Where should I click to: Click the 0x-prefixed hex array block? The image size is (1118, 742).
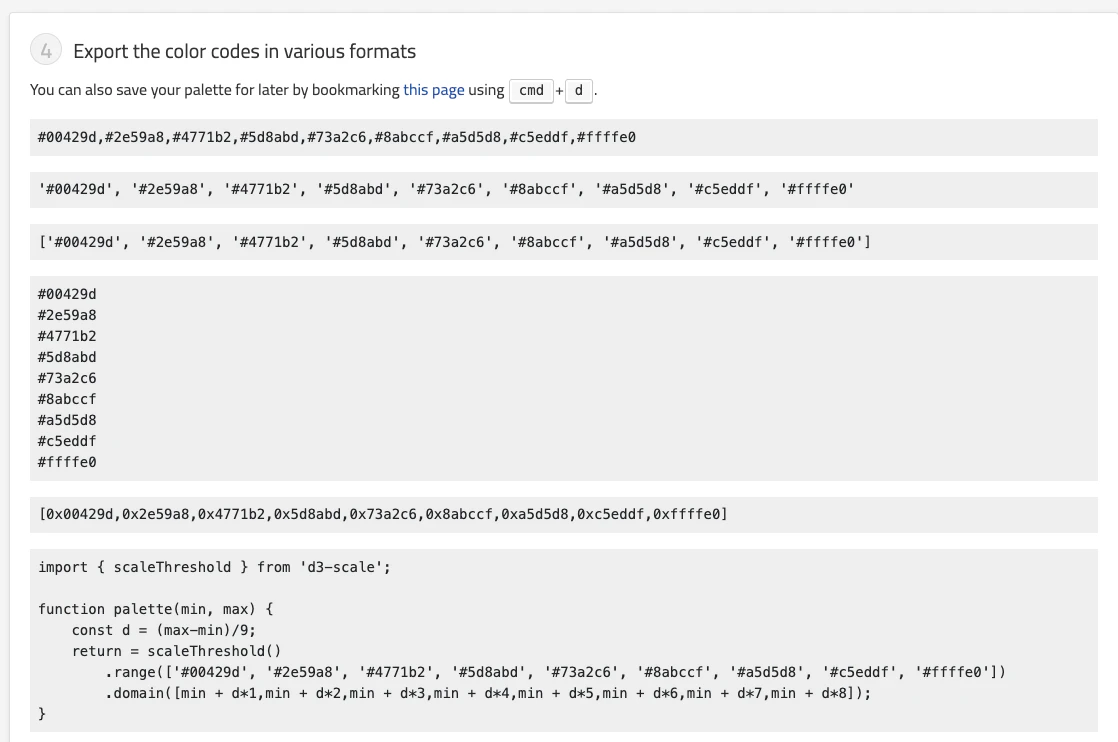coord(563,515)
